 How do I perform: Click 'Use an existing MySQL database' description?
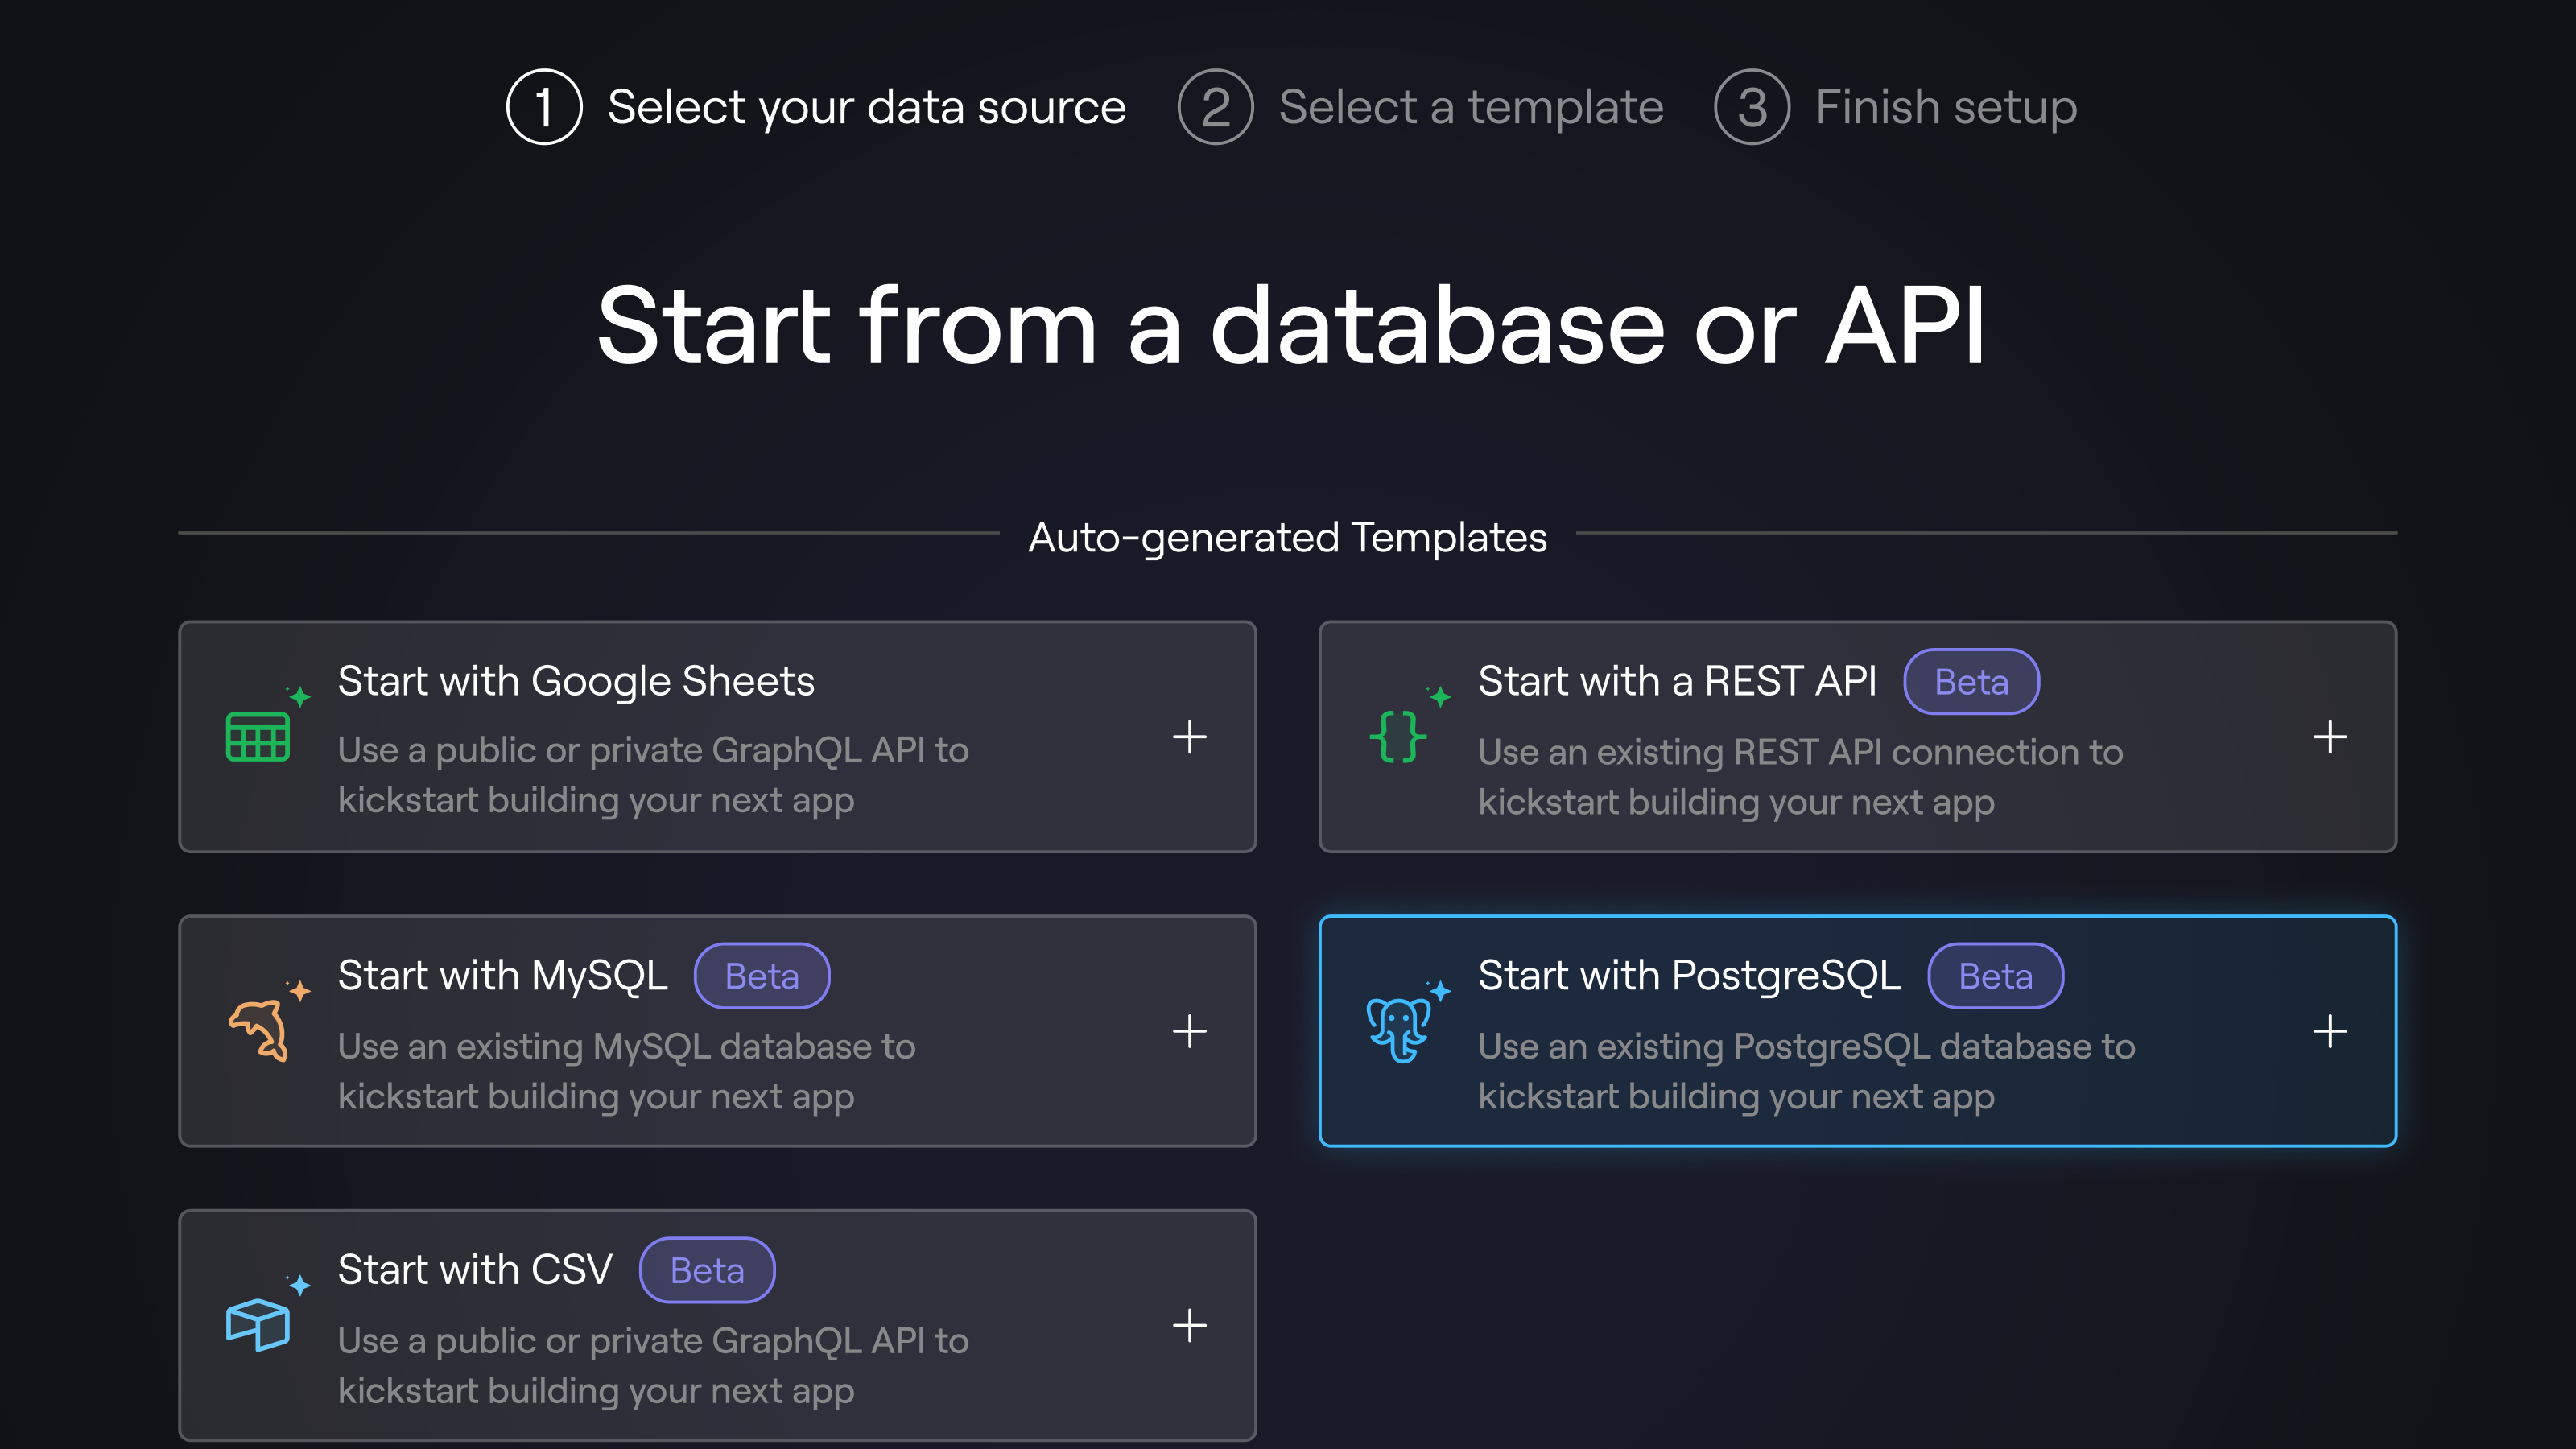626,1071
